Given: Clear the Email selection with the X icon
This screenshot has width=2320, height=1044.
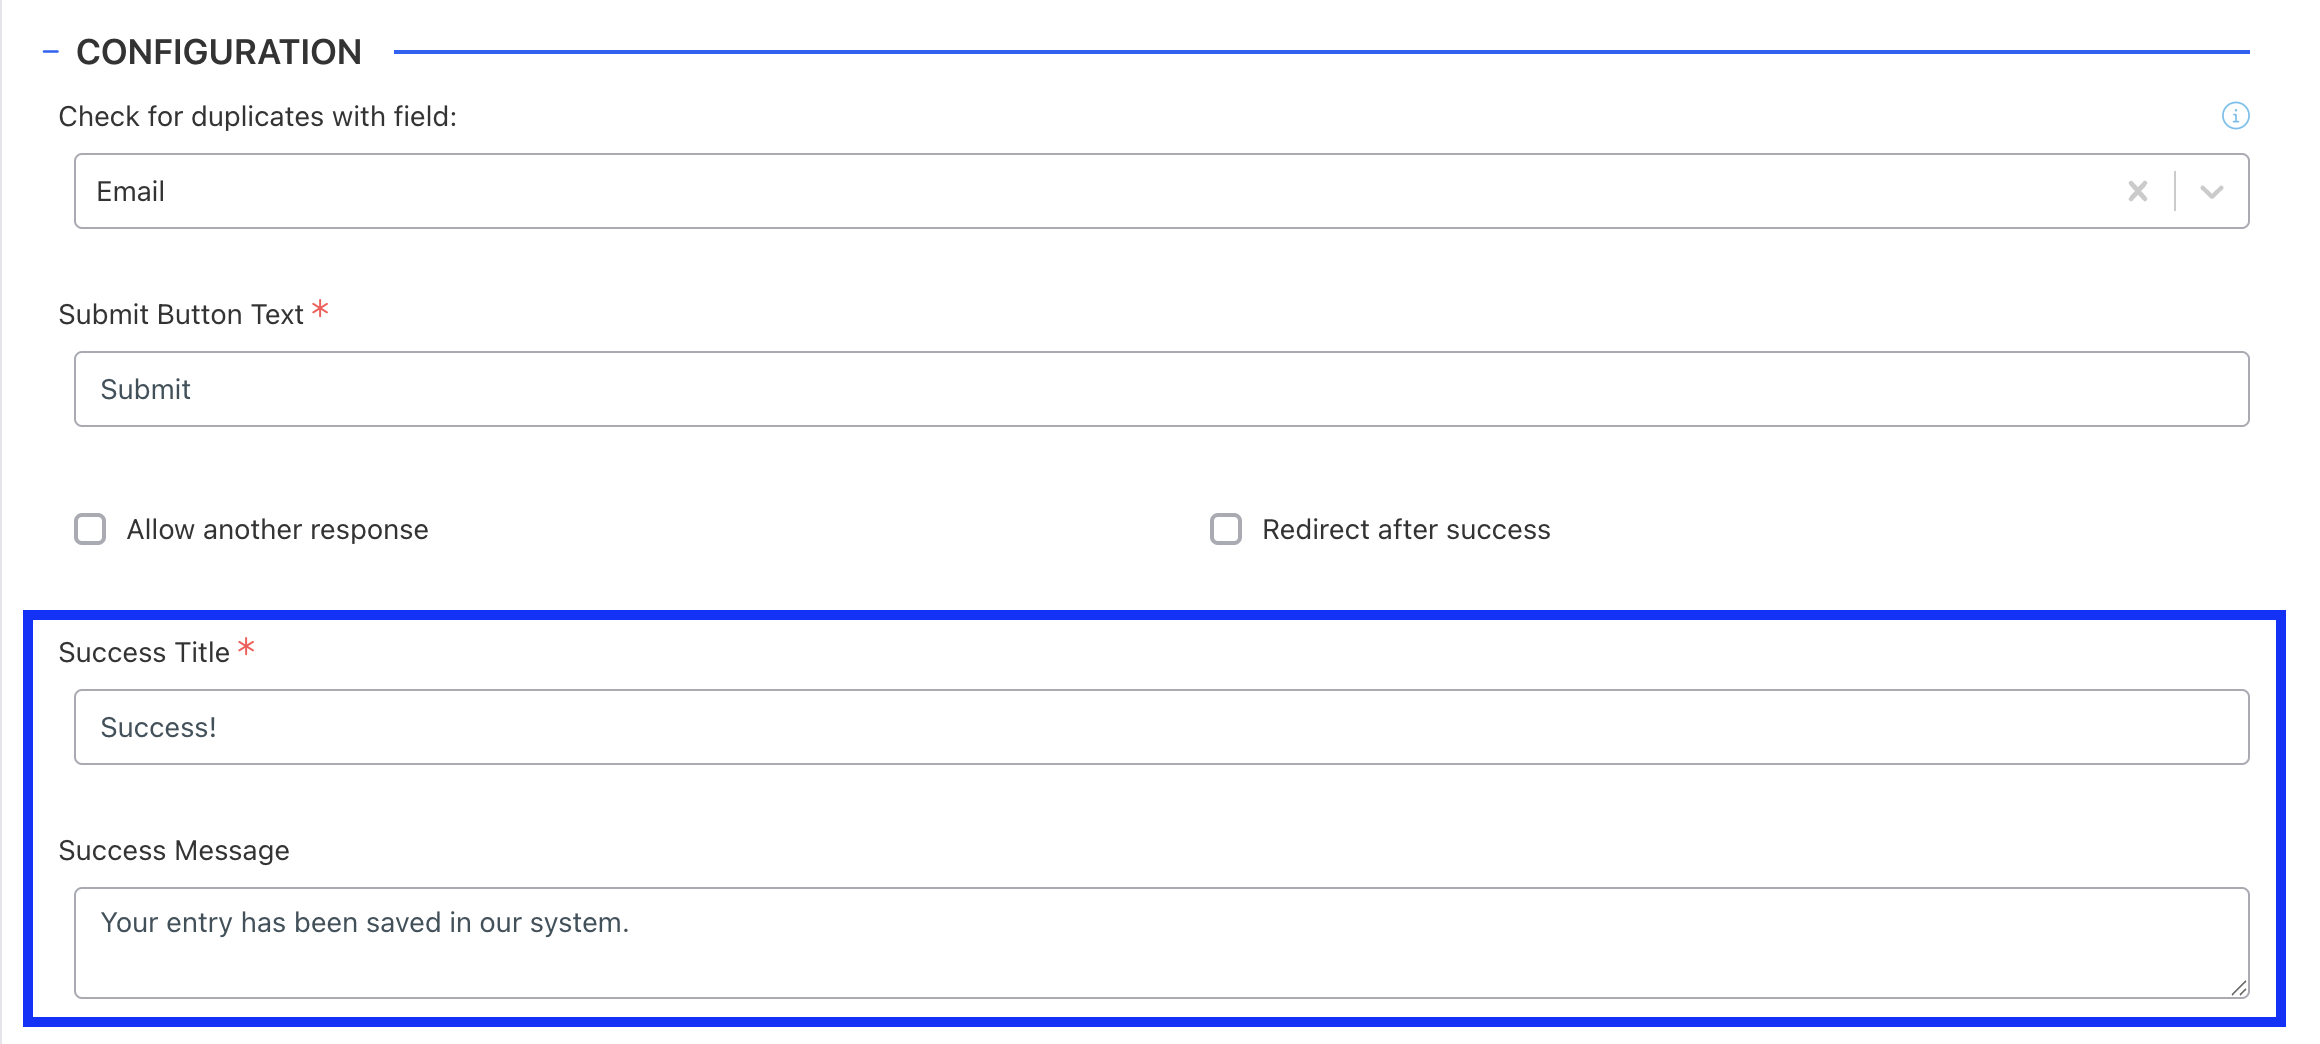Looking at the screenshot, I should pyautogui.click(x=2138, y=191).
